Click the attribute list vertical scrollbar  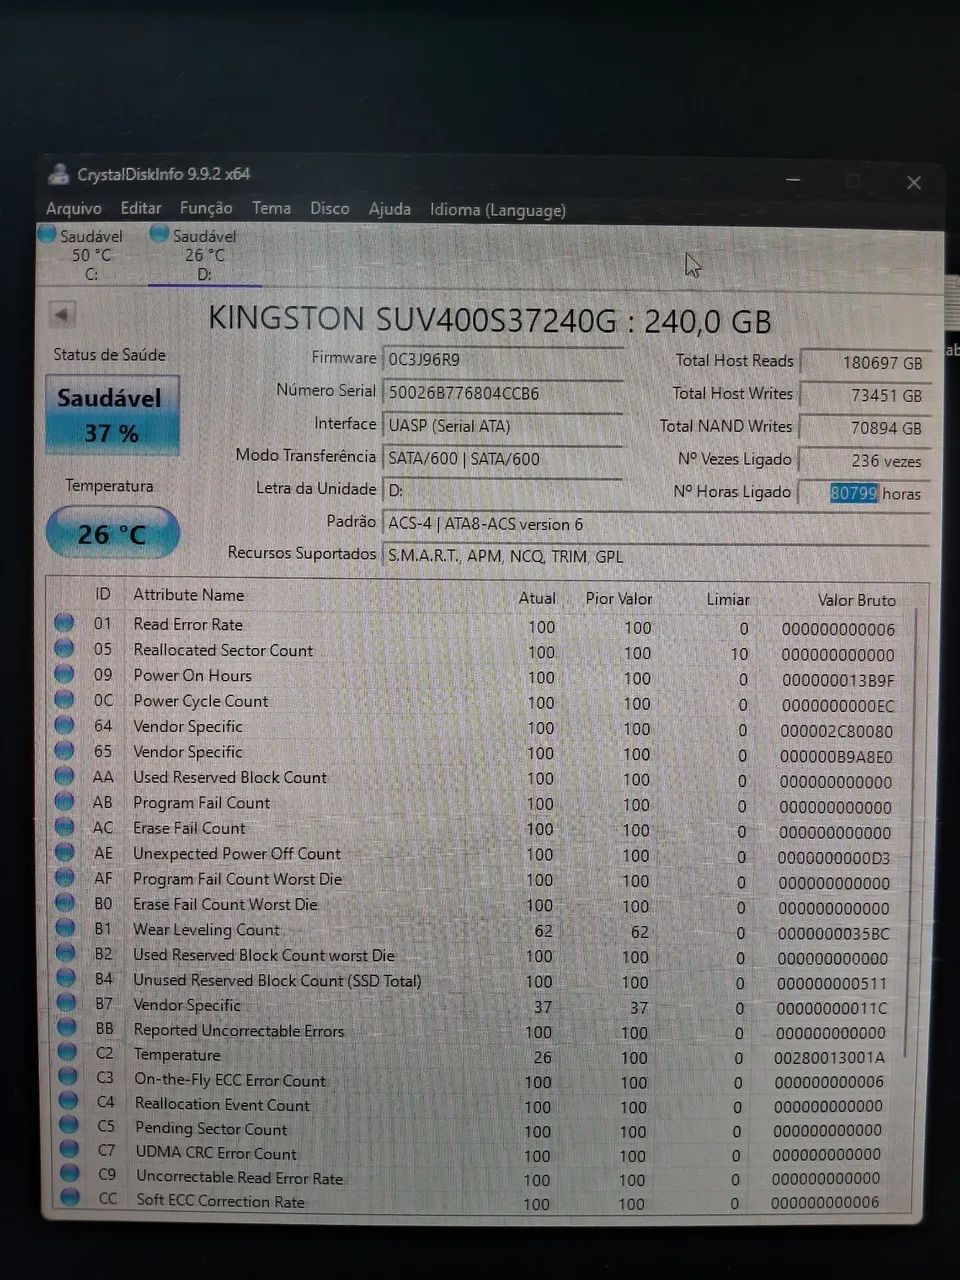click(x=910, y=830)
